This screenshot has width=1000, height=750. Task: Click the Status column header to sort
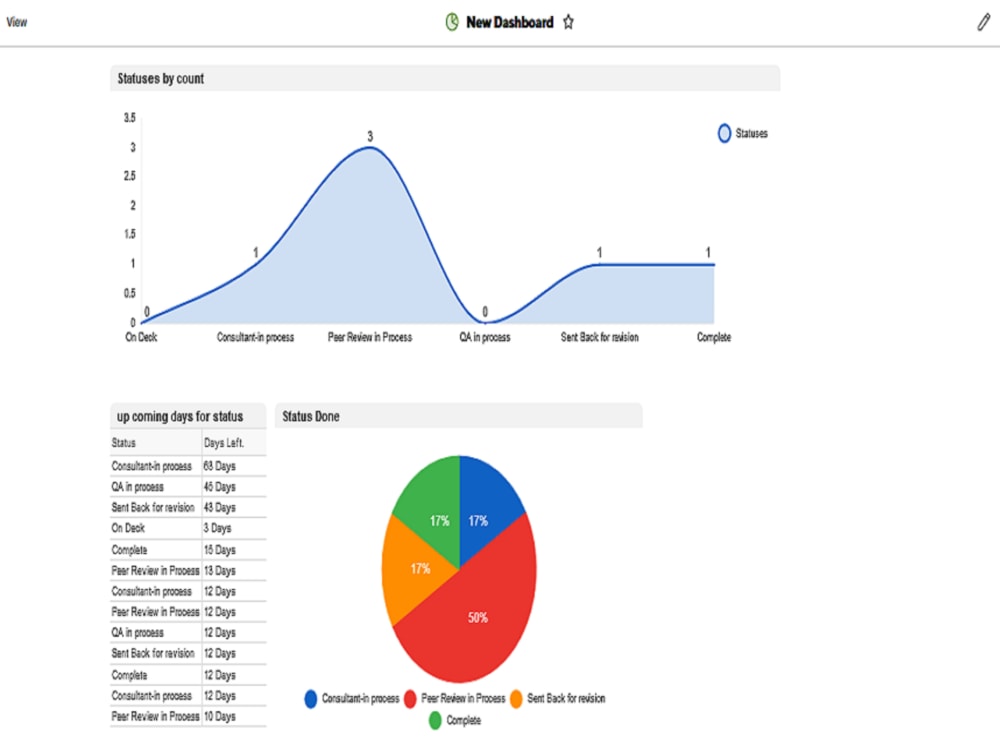coord(122,442)
